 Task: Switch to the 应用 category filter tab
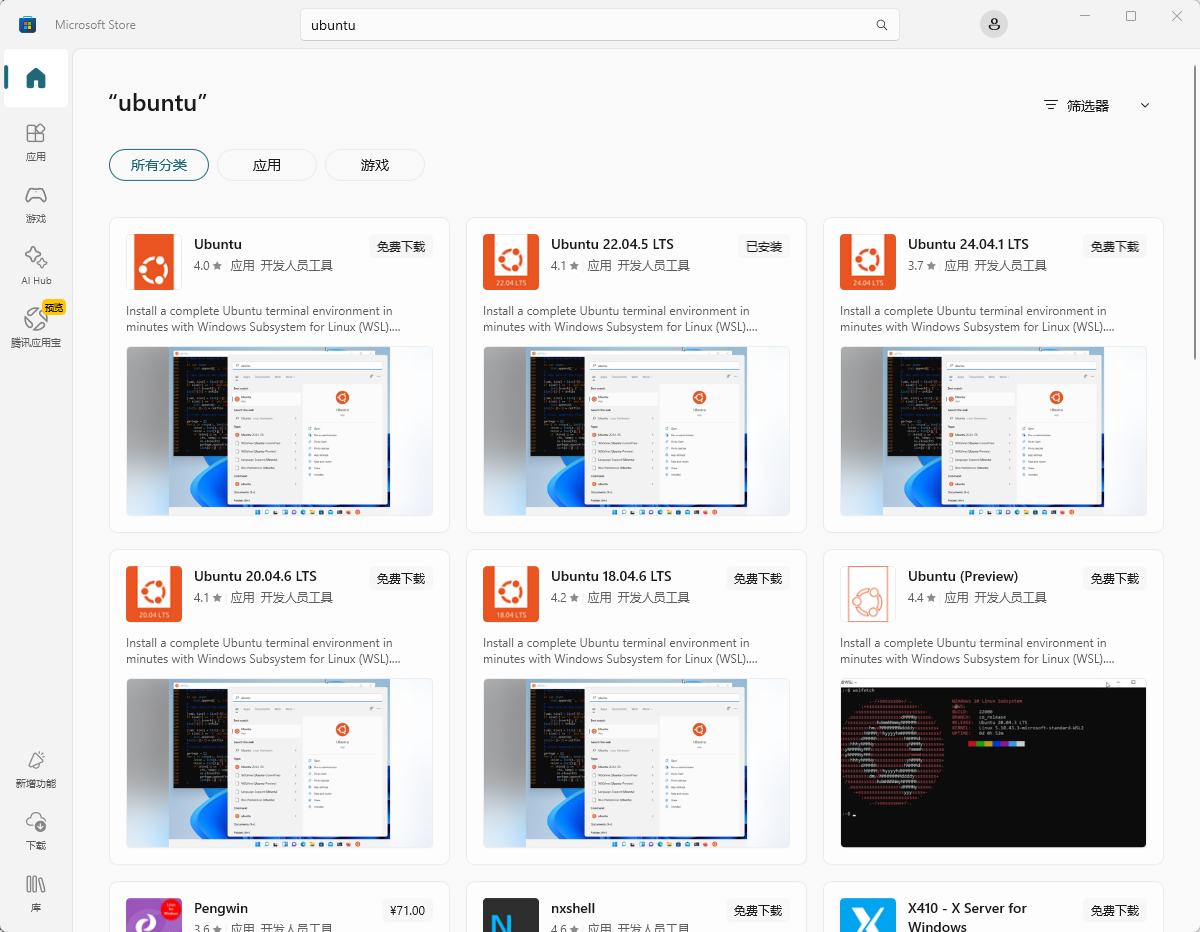[x=267, y=165]
